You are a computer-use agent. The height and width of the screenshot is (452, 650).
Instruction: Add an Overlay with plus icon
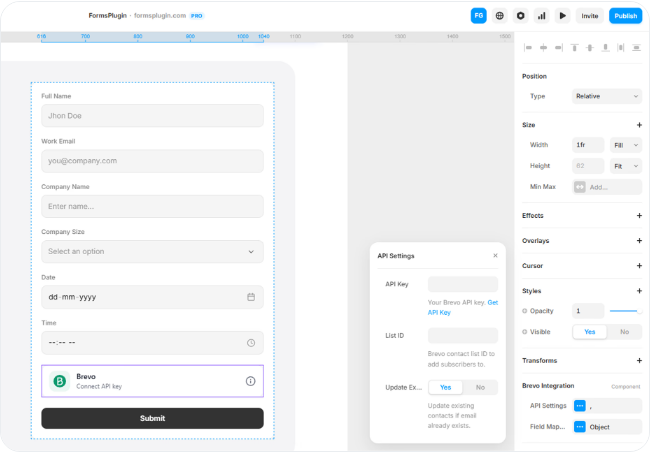point(639,241)
